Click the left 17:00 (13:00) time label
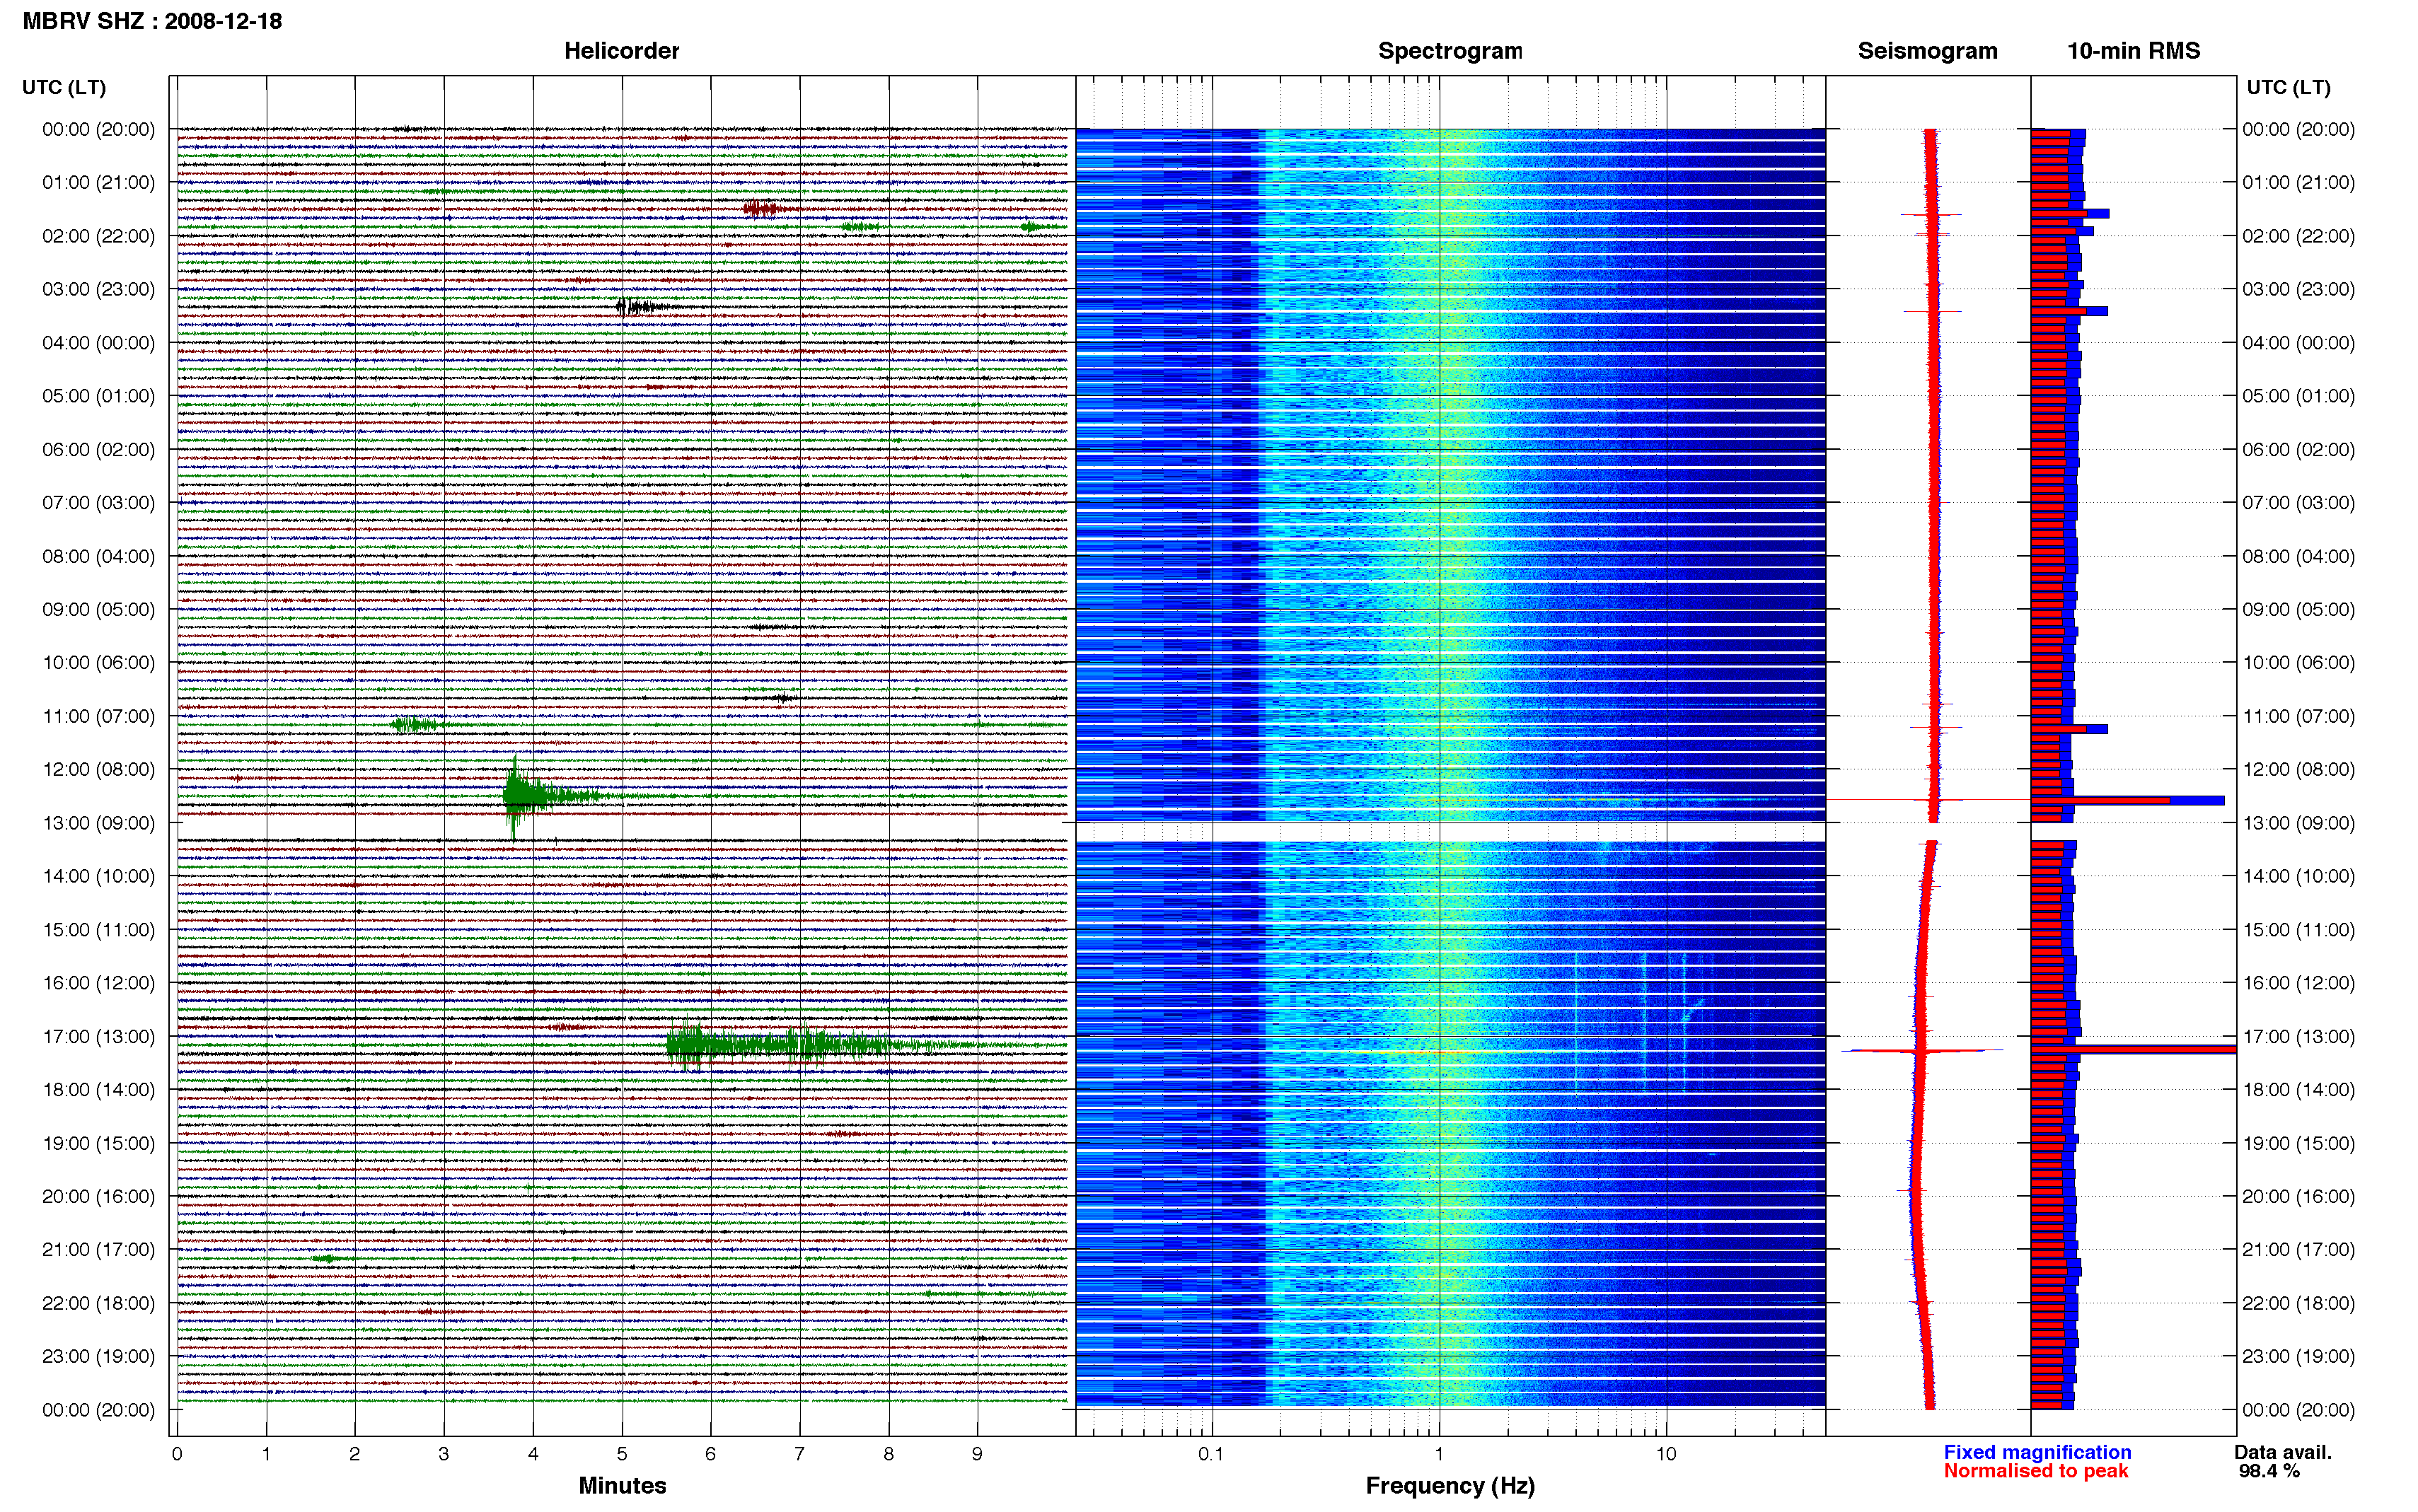This screenshot has width=2418, height=1512. pyautogui.click(x=98, y=1036)
